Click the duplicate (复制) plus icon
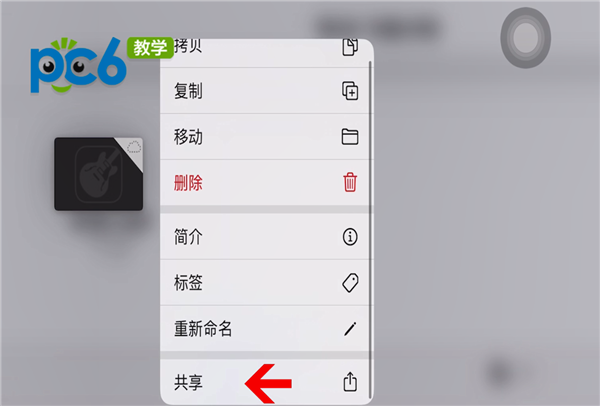Image resolution: width=600 pixels, height=406 pixels. coord(350,91)
